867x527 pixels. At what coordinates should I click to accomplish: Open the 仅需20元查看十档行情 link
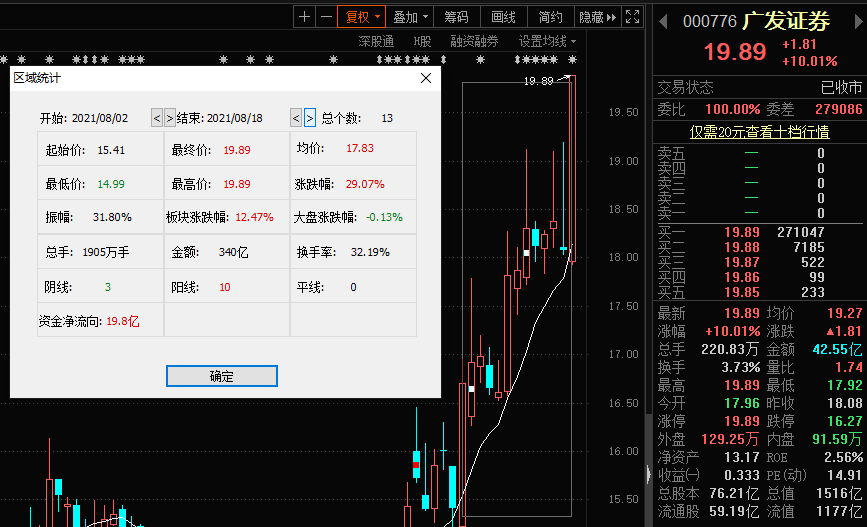pos(759,132)
